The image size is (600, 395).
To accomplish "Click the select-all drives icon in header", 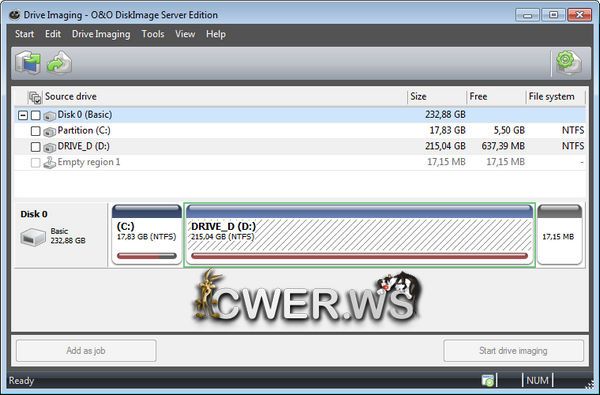I will [35, 97].
